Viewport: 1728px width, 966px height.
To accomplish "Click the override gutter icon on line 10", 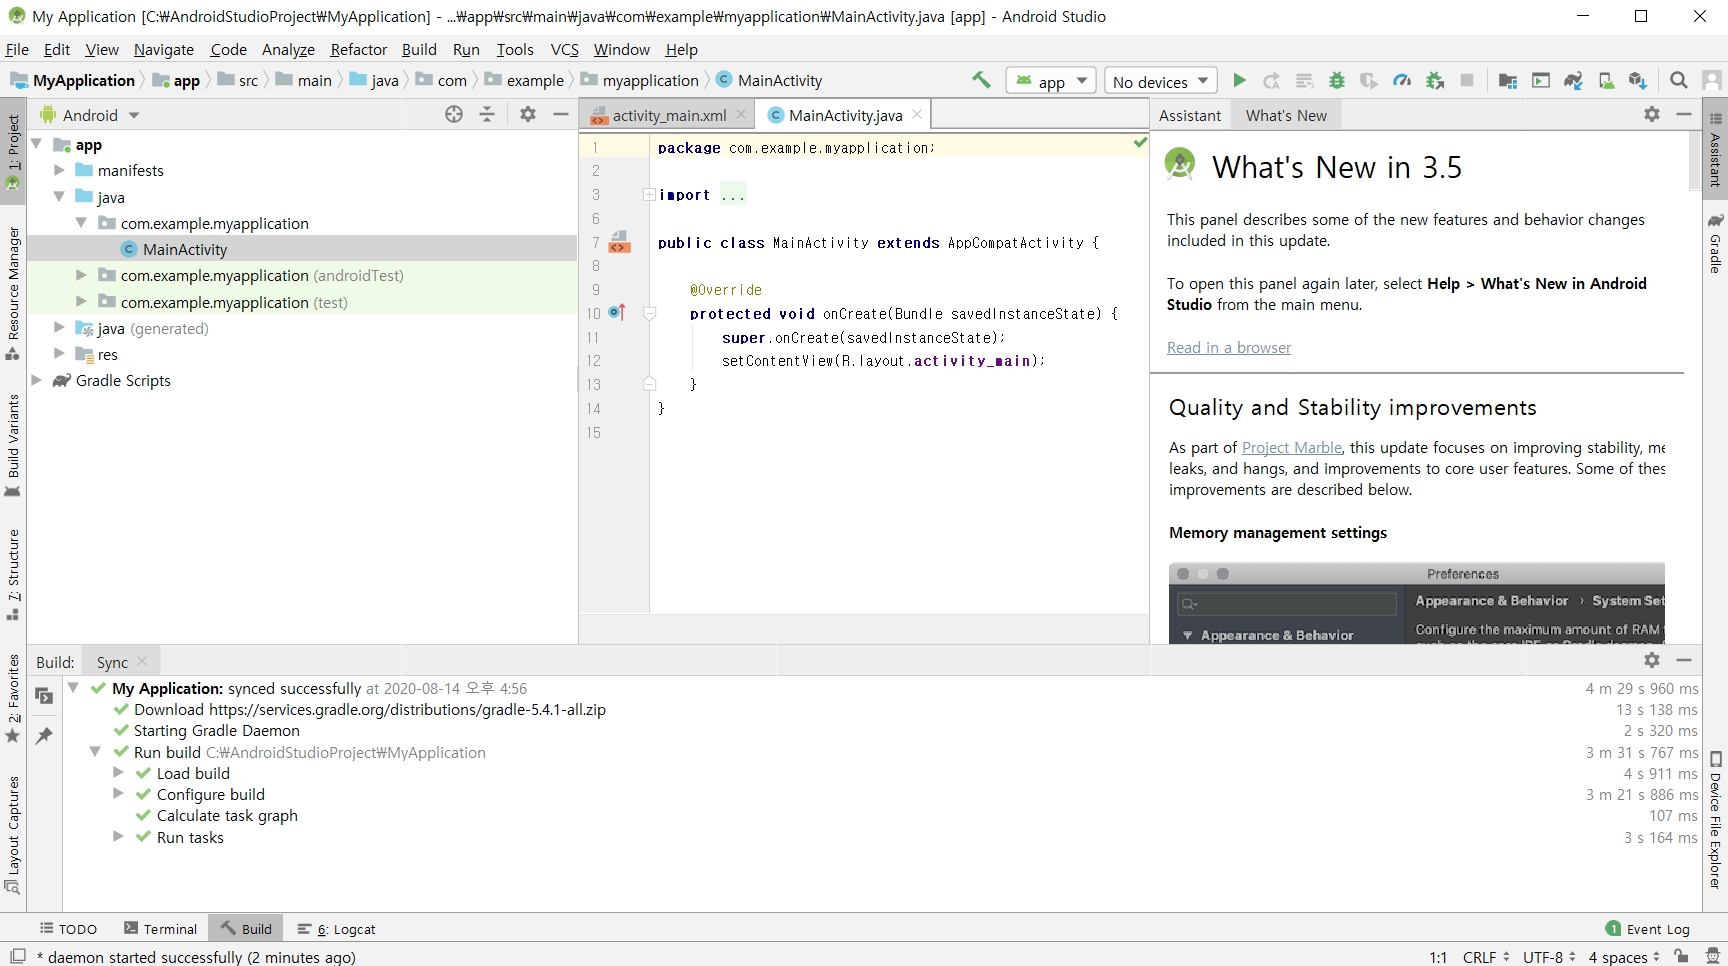I will point(617,313).
